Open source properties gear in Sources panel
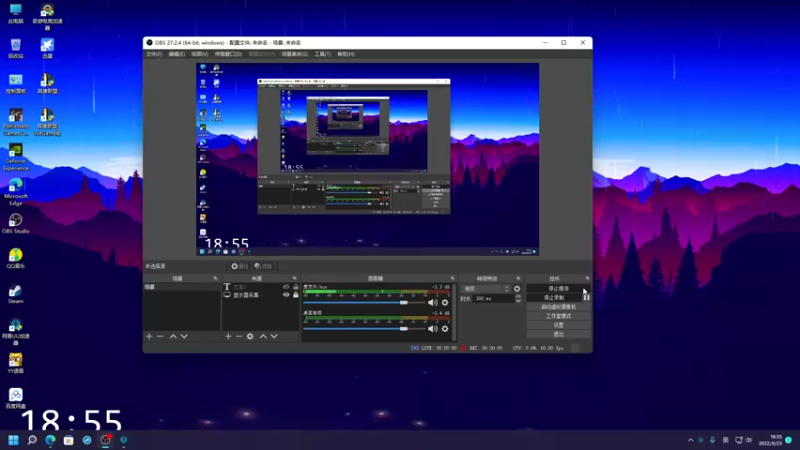This screenshot has width=800, height=450. [x=250, y=336]
